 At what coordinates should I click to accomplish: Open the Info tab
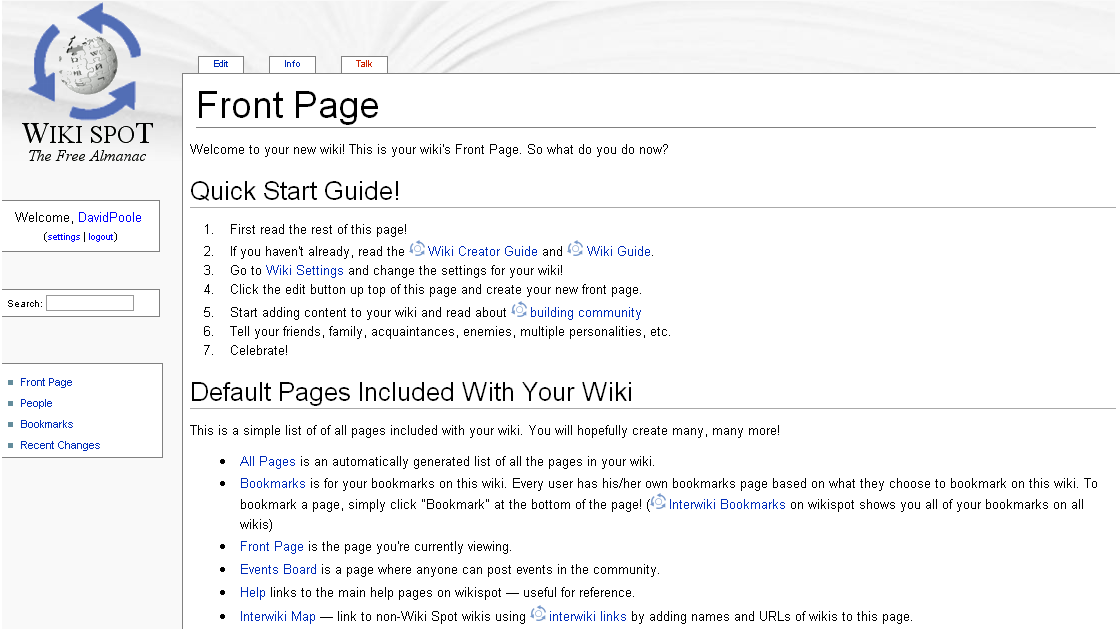(x=292, y=64)
